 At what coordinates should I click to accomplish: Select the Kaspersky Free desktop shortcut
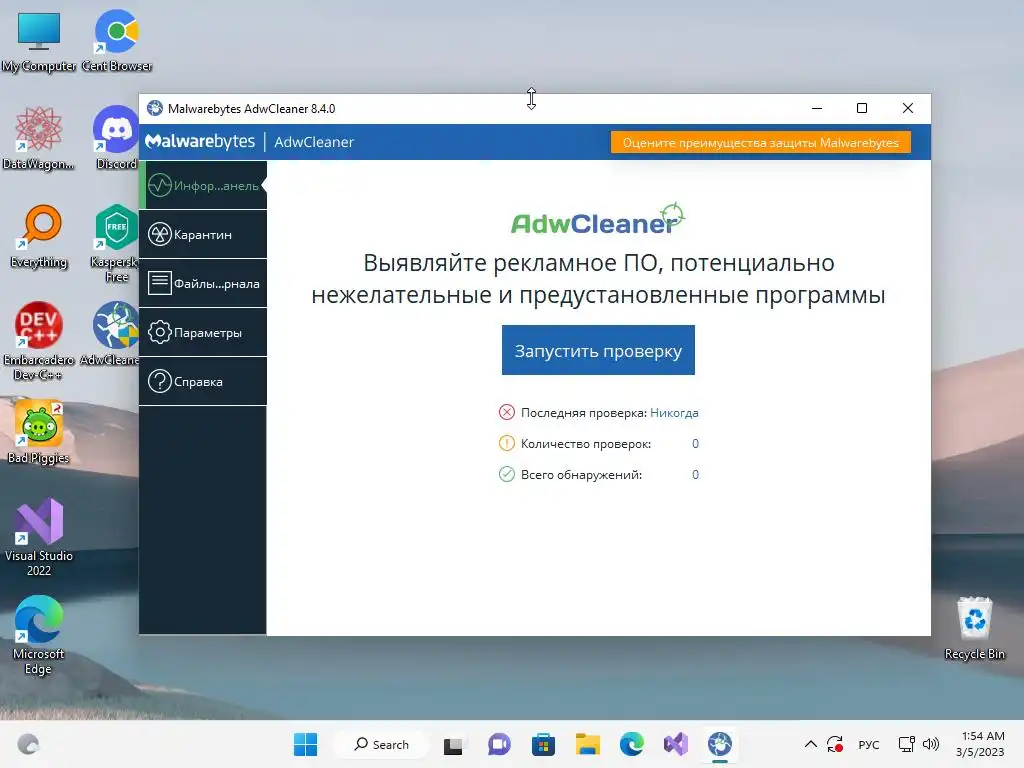116,243
